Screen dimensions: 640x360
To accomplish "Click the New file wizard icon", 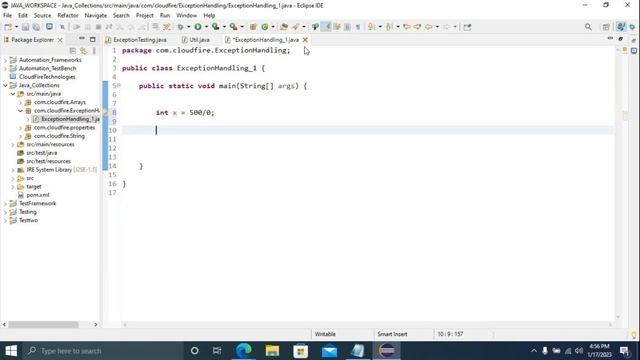I will (8, 27).
